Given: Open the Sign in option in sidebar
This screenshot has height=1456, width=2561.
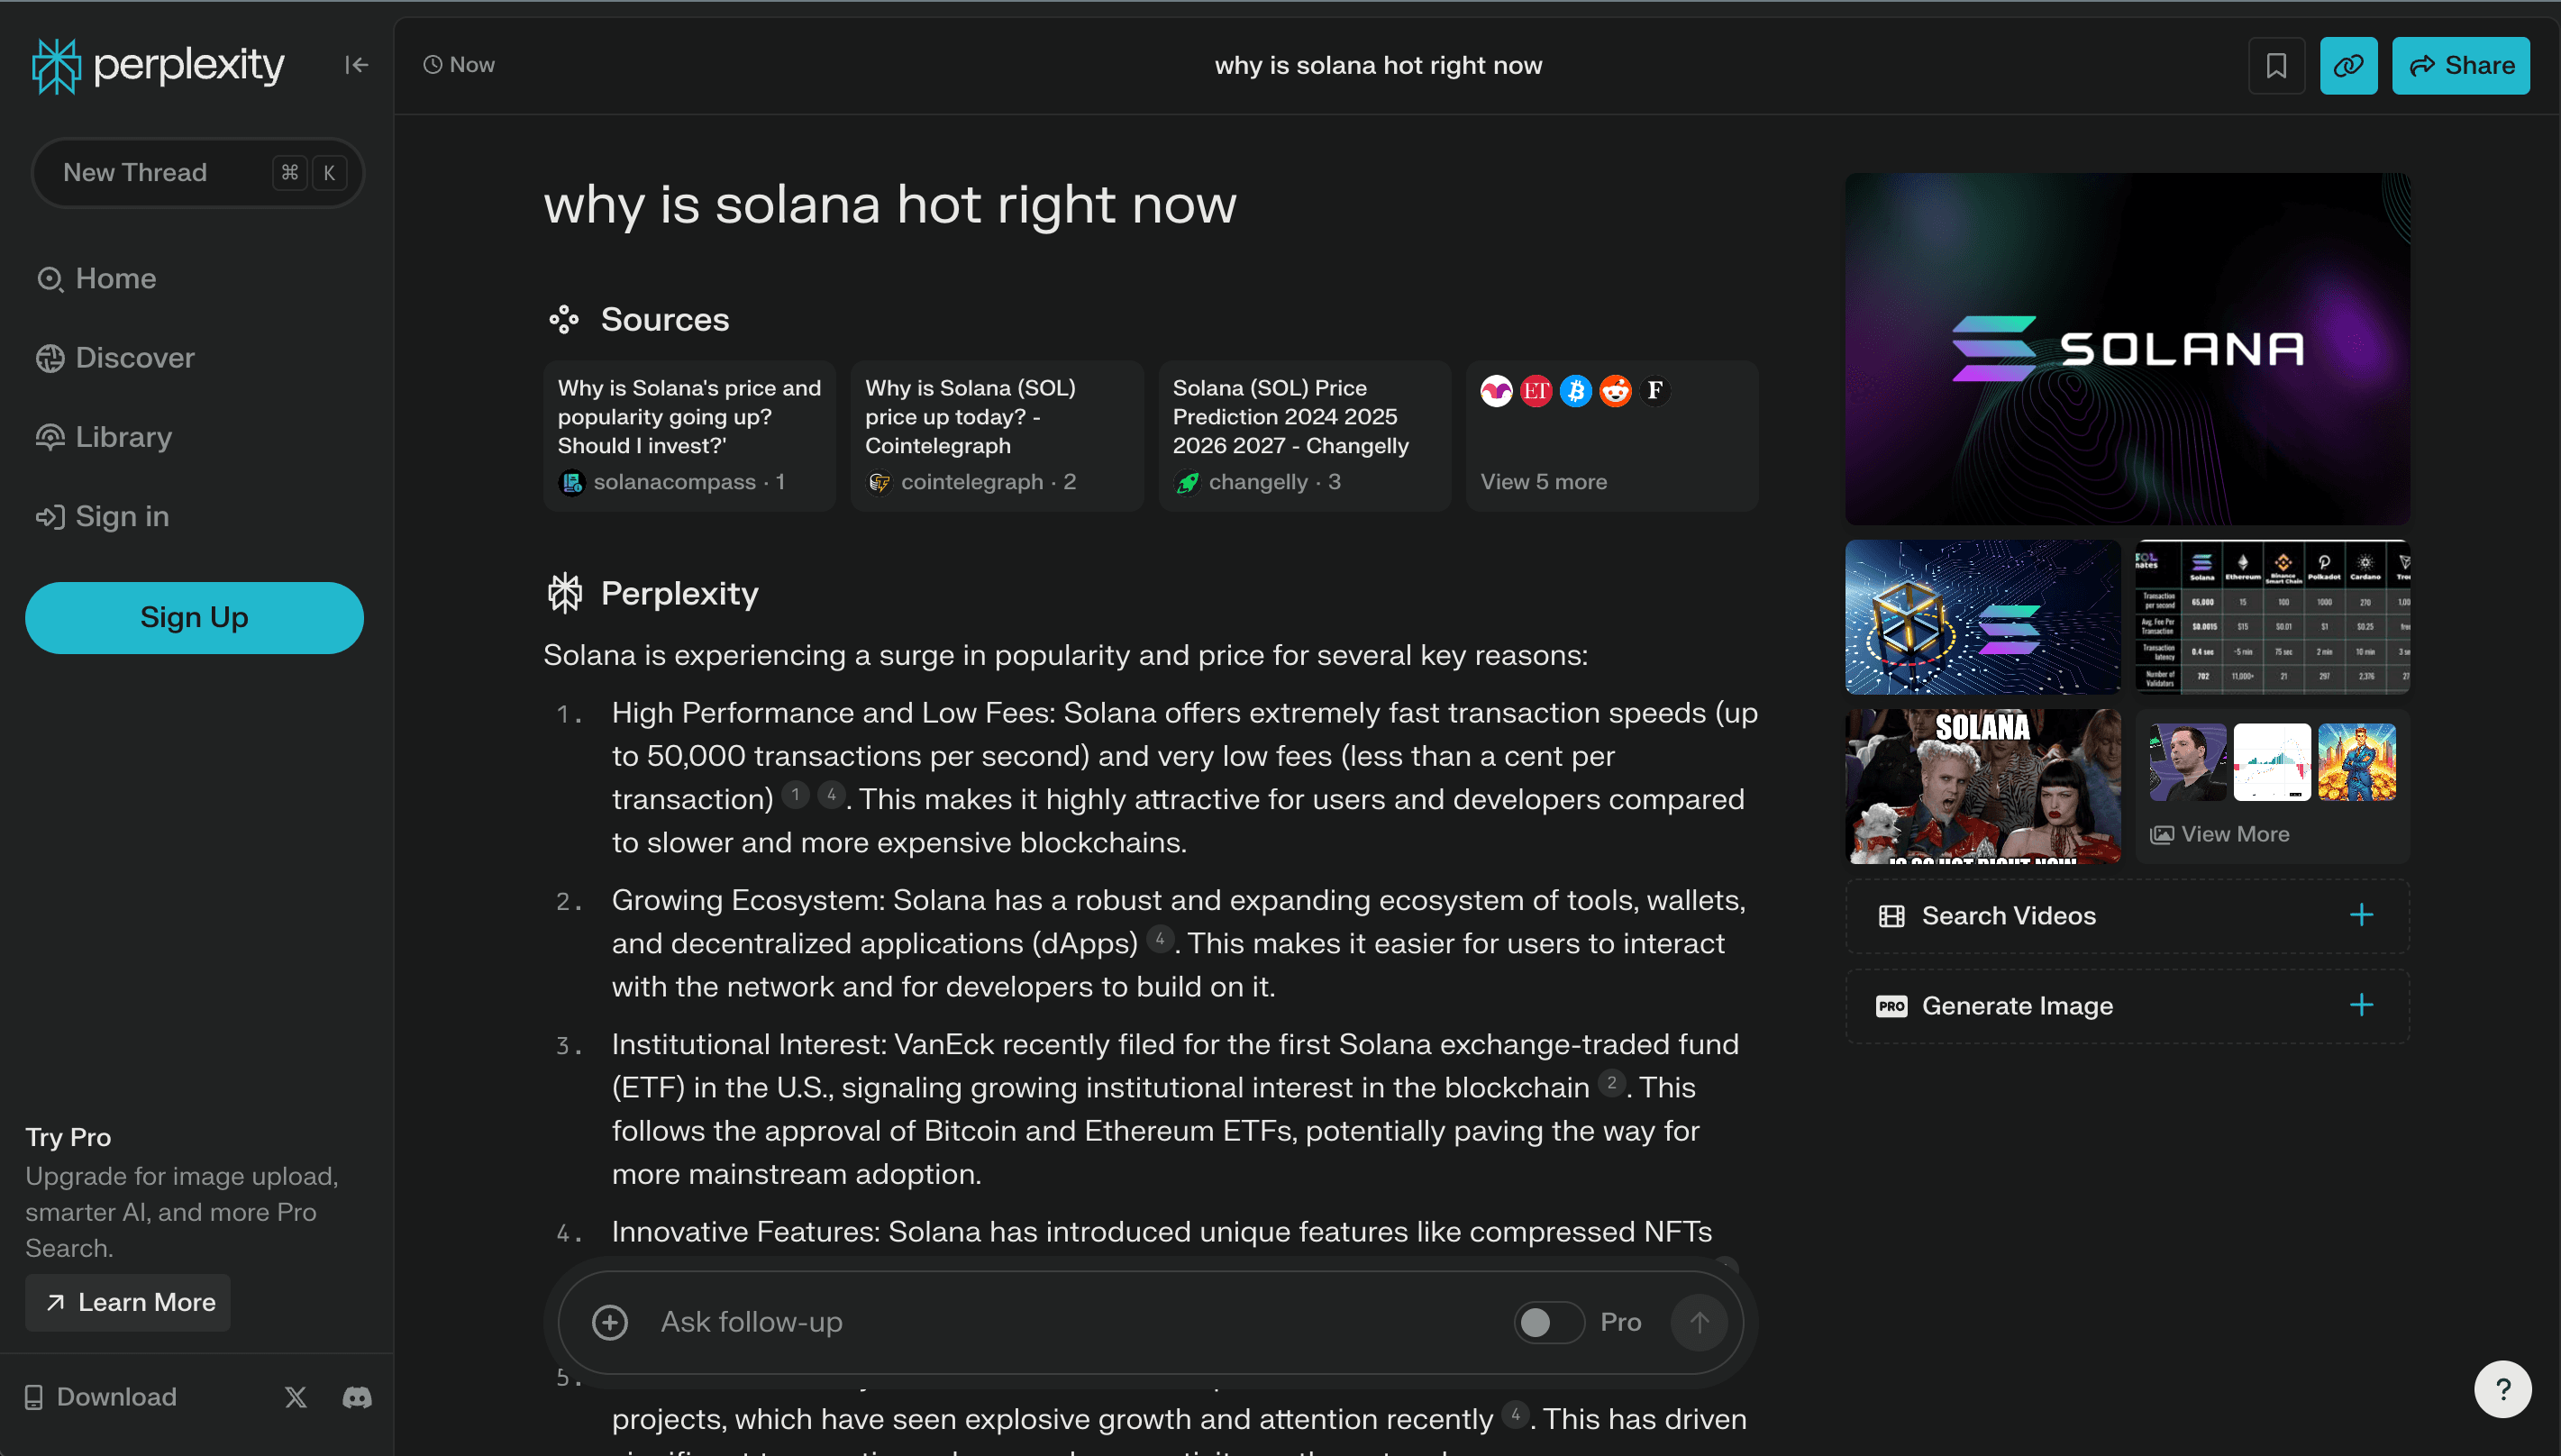Looking at the screenshot, I should 102,517.
